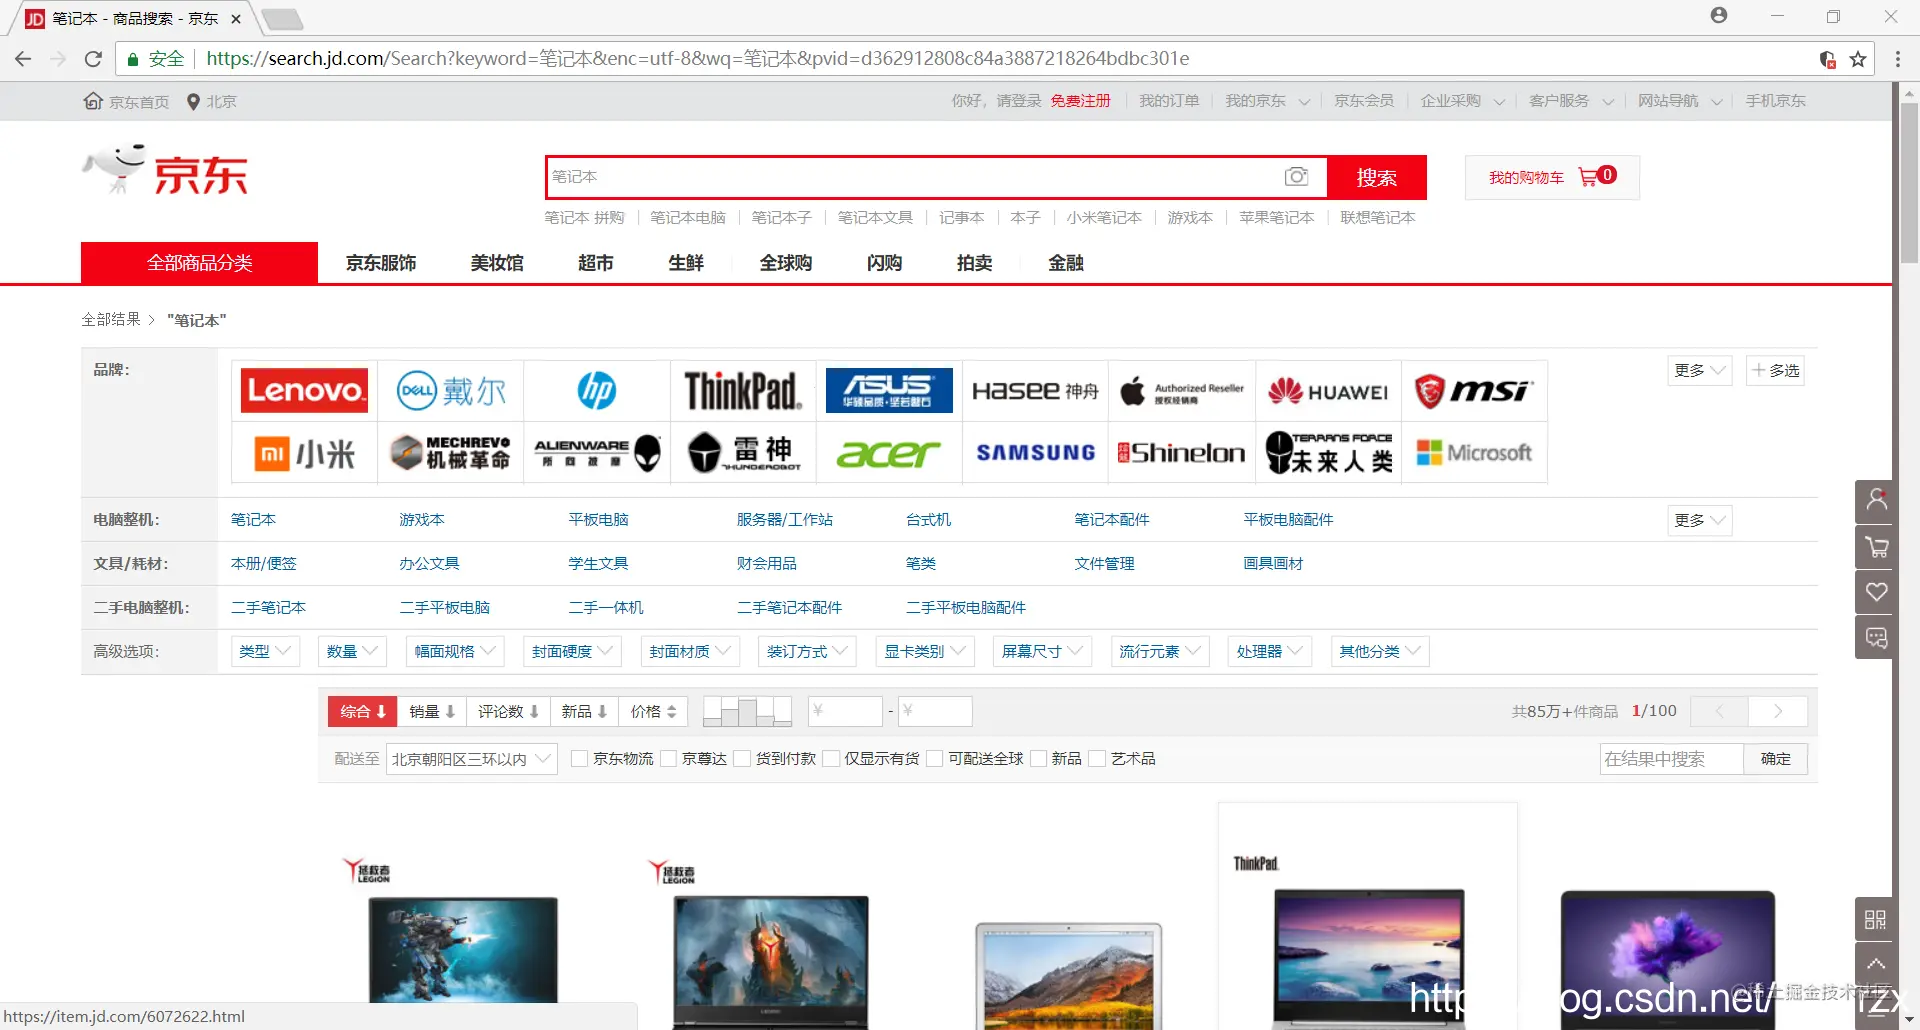Open the 美妆馆 navigation item
This screenshot has width=1920, height=1030.
(x=497, y=263)
